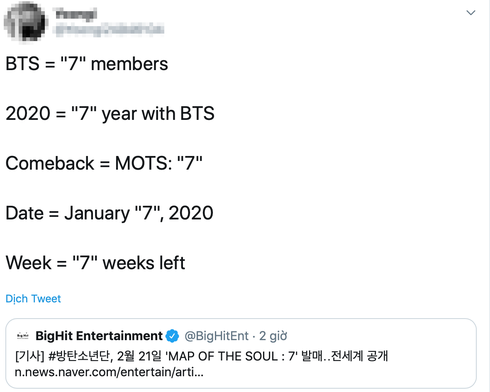Open the n.news.naver.com article link
The height and width of the screenshot is (392, 490).
pos(109,372)
